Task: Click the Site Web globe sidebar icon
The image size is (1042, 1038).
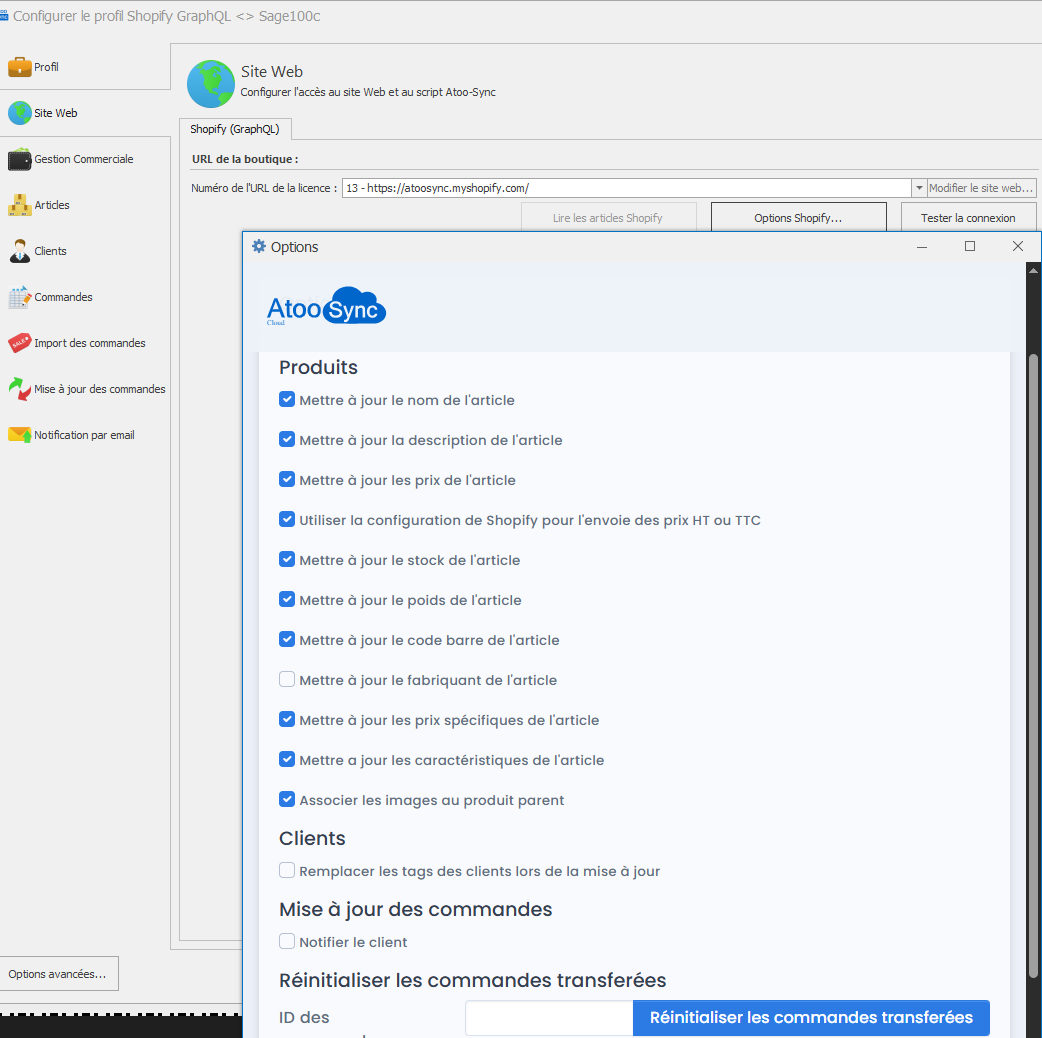Action: tap(19, 113)
